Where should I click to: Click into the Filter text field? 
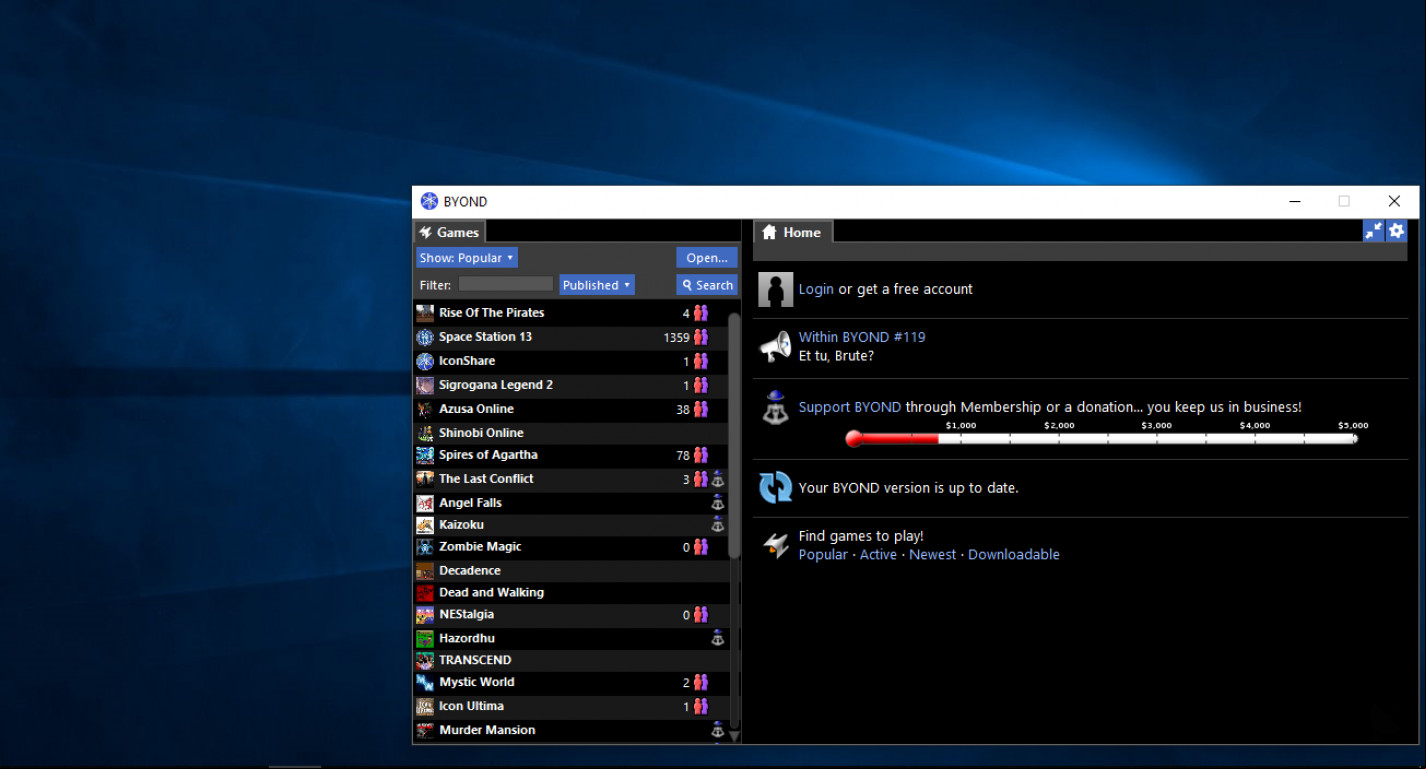pos(506,285)
